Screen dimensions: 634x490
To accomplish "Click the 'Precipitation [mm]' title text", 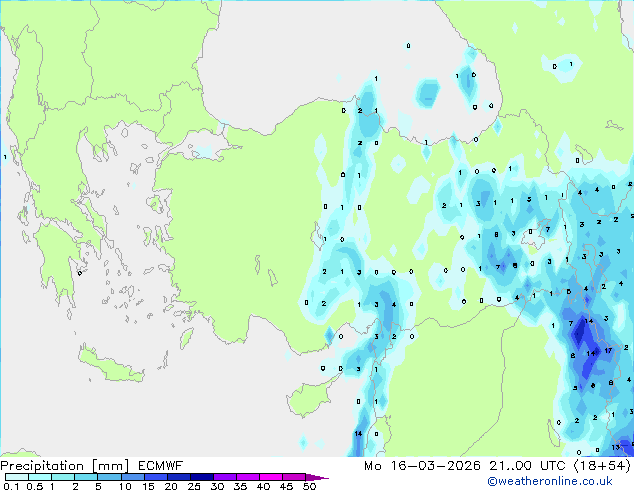I will (x=65, y=466).
